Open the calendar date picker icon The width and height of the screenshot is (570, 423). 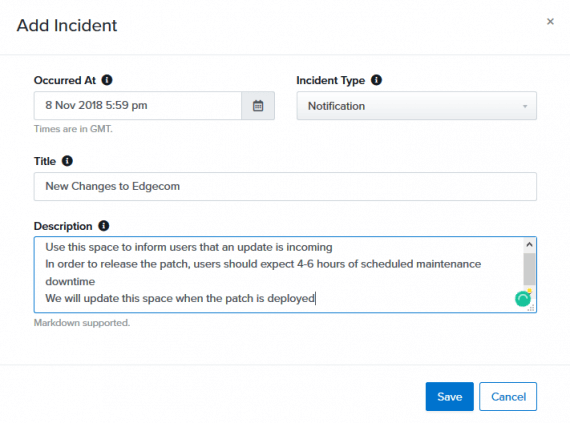[258, 106]
